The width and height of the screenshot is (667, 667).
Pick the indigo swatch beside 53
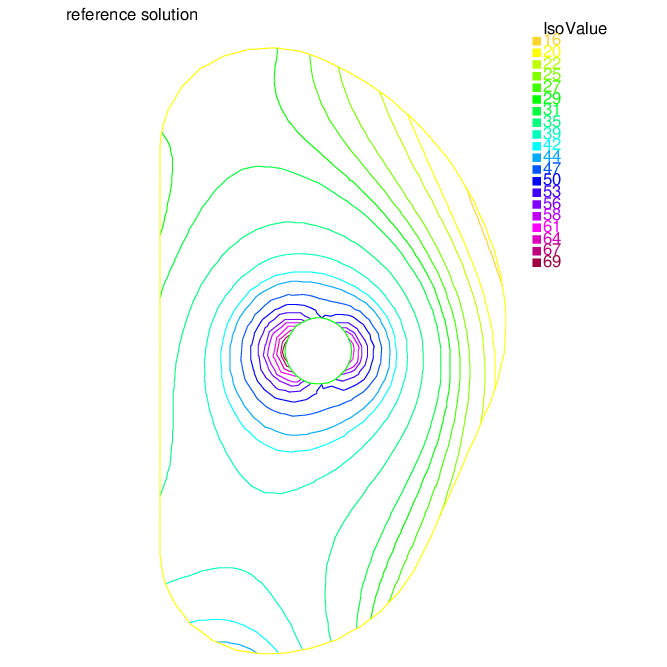tap(536, 192)
